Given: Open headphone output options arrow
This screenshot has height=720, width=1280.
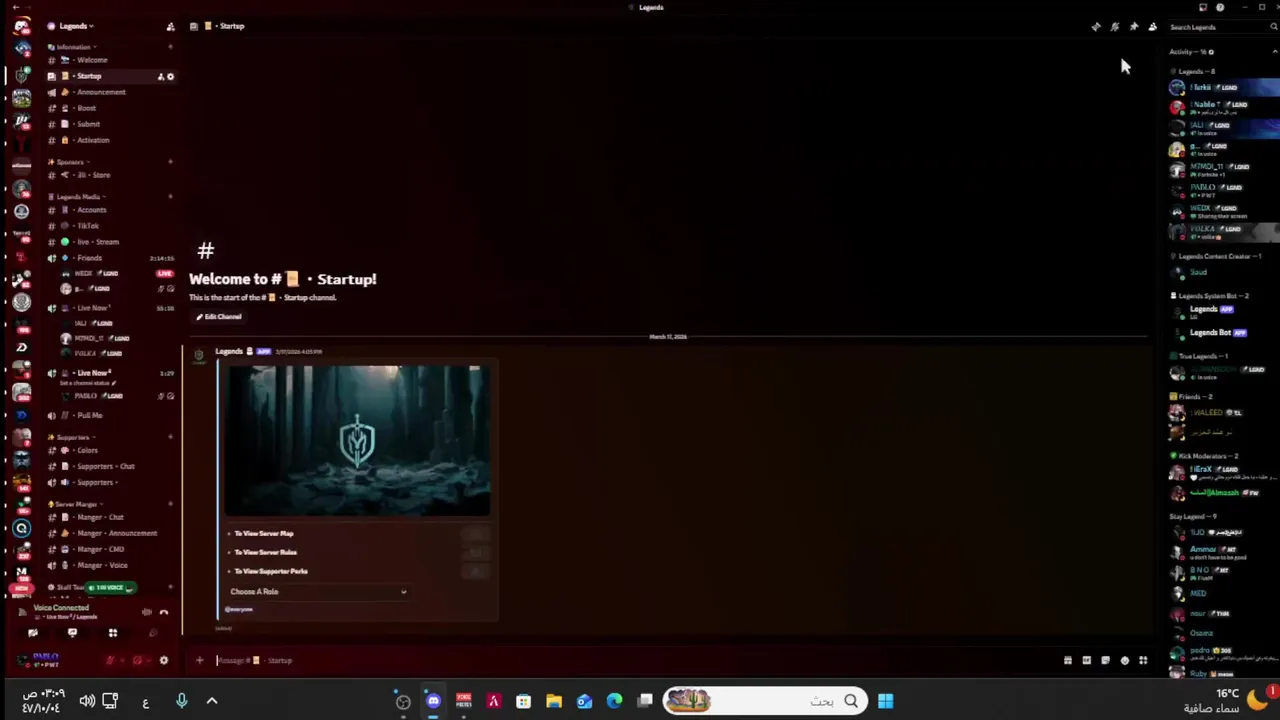Looking at the screenshot, I should pyautogui.click(x=148, y=660).
